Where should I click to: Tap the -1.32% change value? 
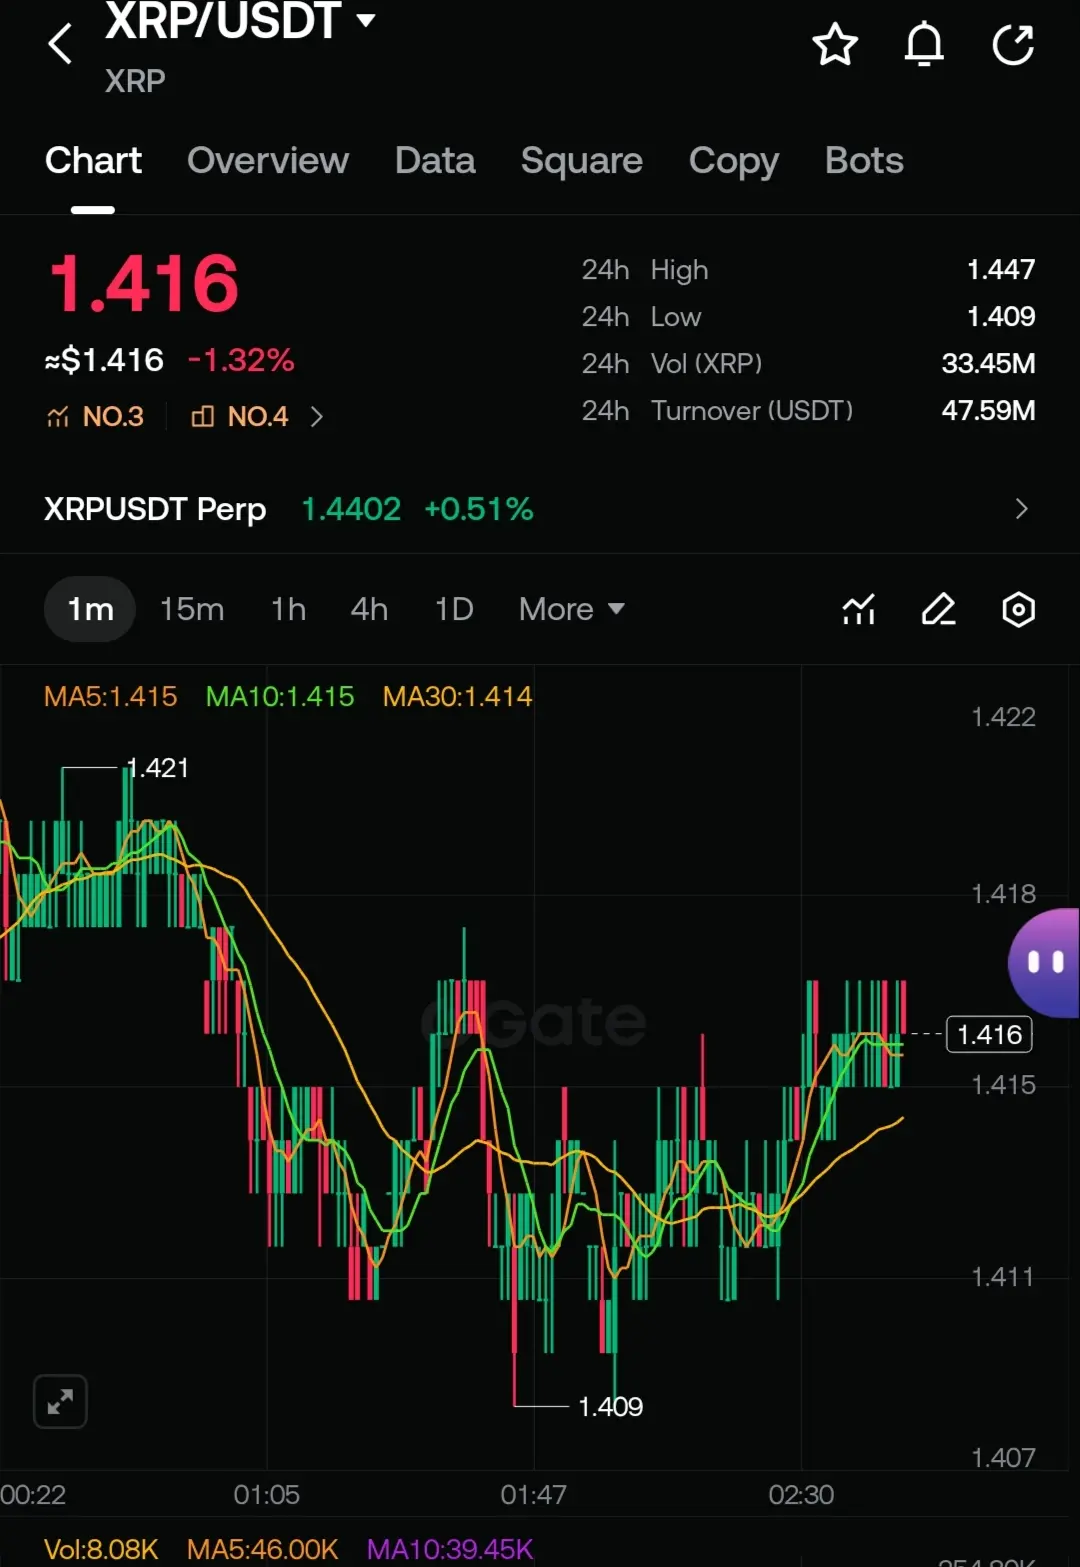tap(241, 360)
